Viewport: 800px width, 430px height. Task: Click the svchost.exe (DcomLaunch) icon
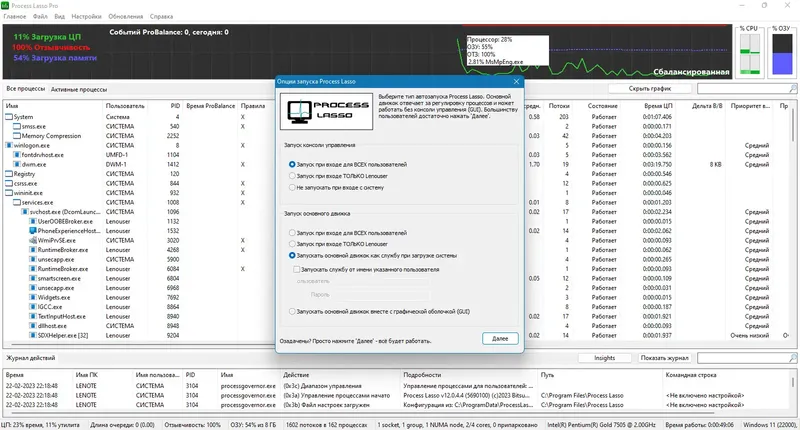(x=25, y=212)
